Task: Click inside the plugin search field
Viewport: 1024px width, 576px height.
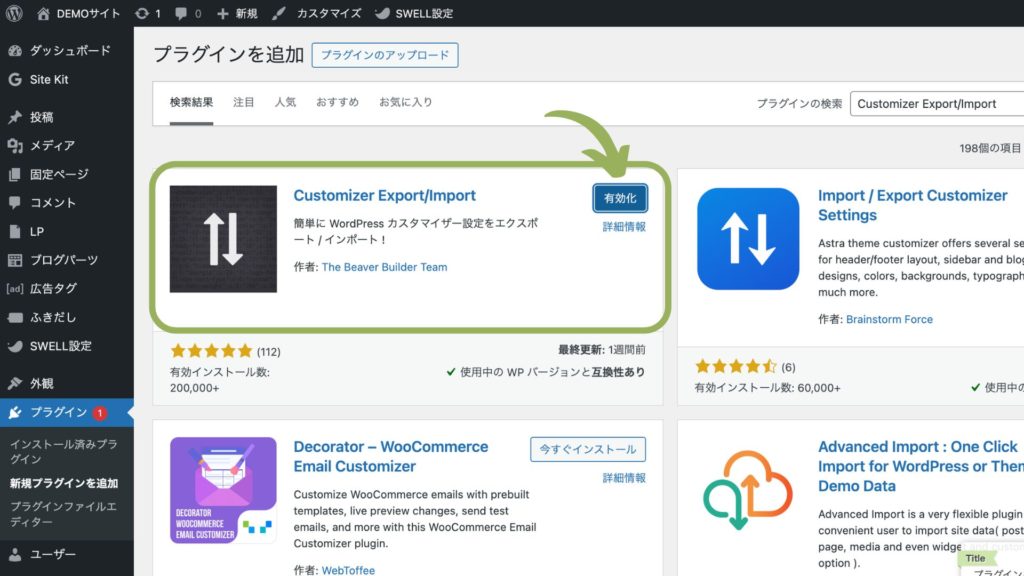Action: point(935,103)
